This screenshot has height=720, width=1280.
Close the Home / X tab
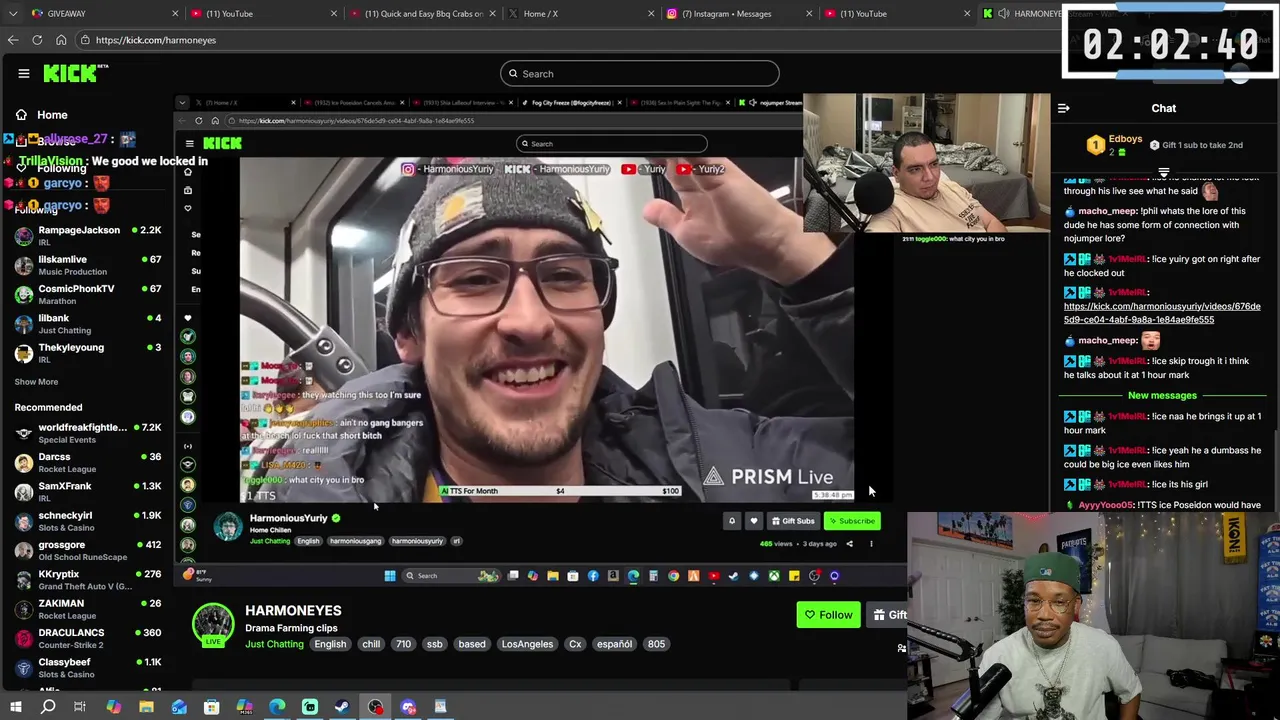[651, 13]
